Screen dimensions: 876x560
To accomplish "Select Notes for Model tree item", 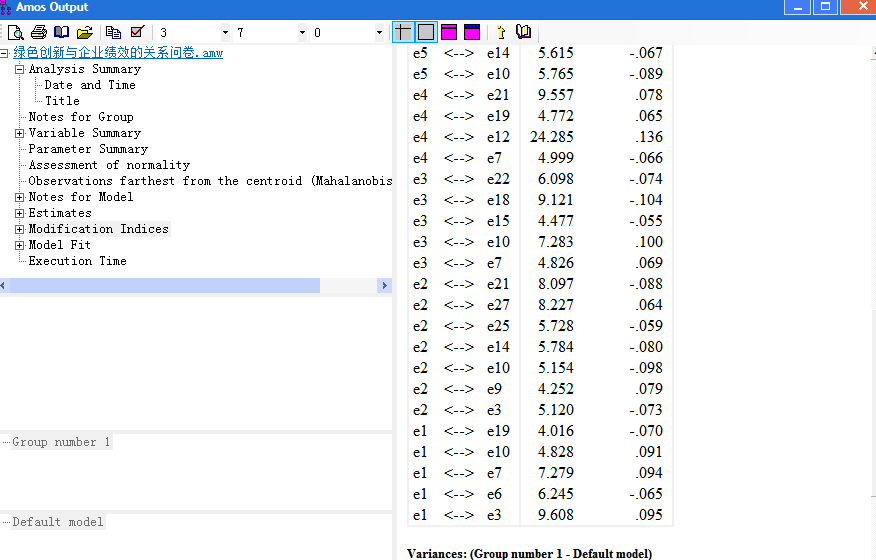I will (x=81, y=197).
